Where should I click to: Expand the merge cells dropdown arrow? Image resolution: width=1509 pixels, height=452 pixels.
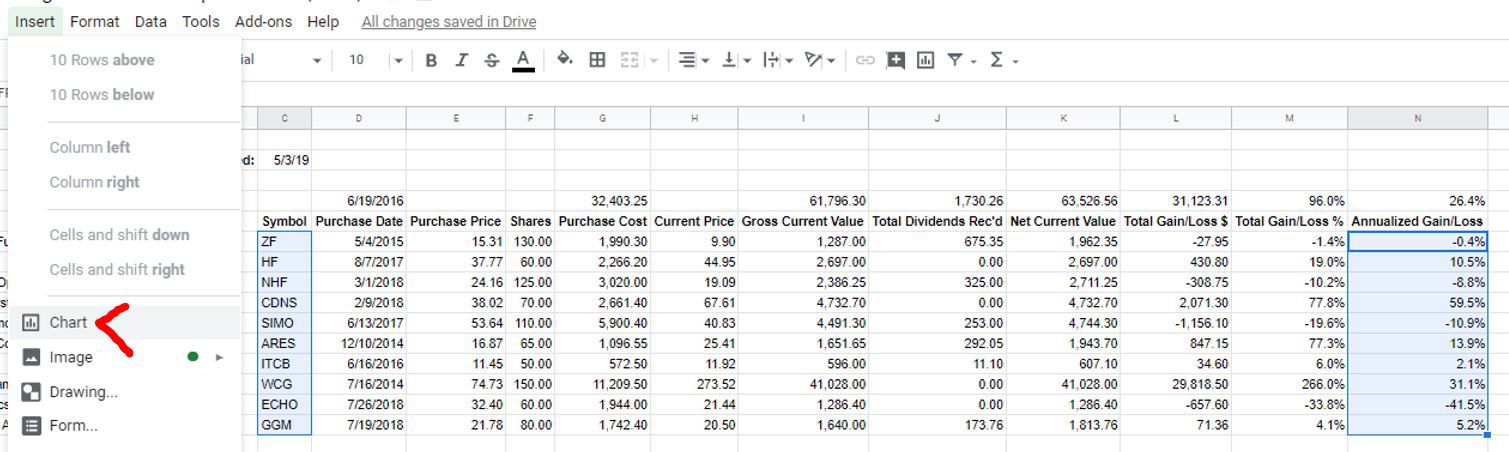tap(654, 61)
